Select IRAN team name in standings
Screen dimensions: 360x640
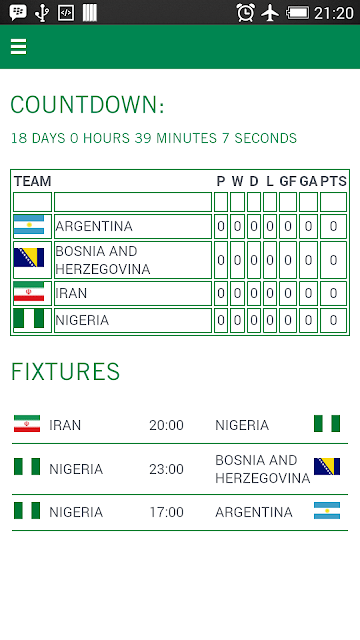pyautogui.click(x=71, y=293)
